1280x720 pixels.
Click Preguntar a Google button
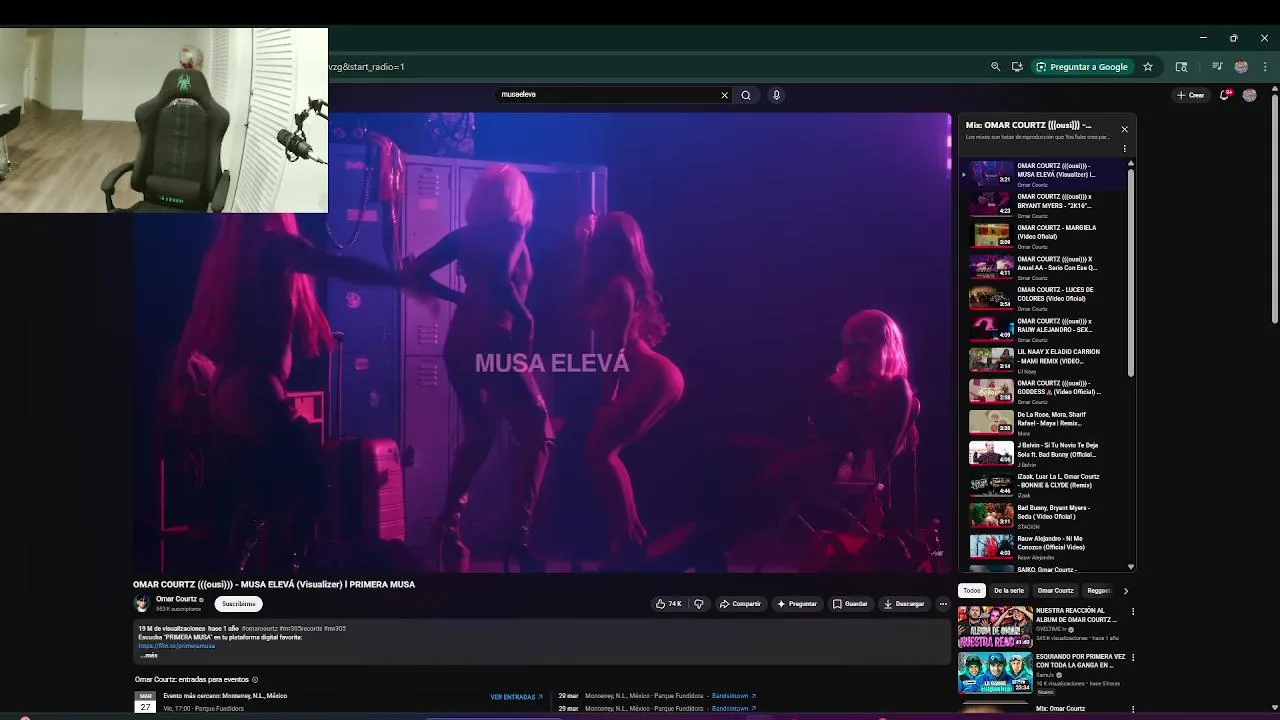click(x=1081, y=67)
